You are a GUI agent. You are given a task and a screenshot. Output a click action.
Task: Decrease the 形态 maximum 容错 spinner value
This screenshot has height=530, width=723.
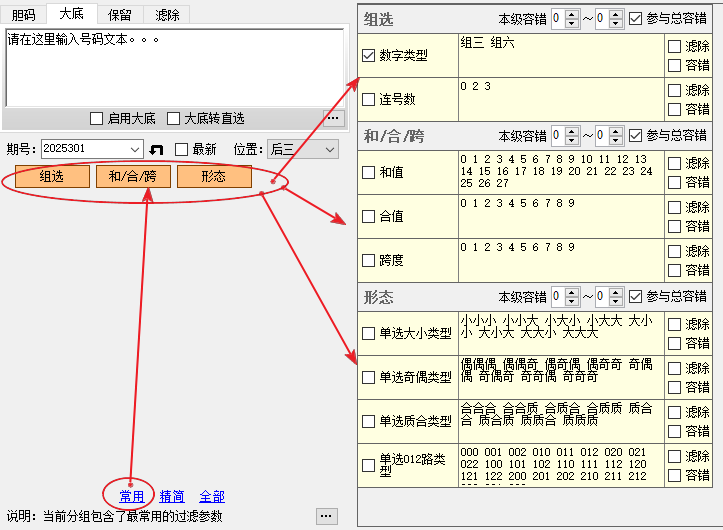pos(614,302)
